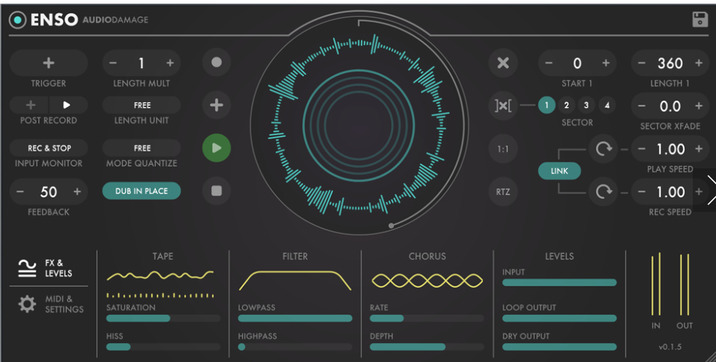Click the save preset floppy disk icon
The width and height of the screenshot is (716, 362).
coord(700,20)
